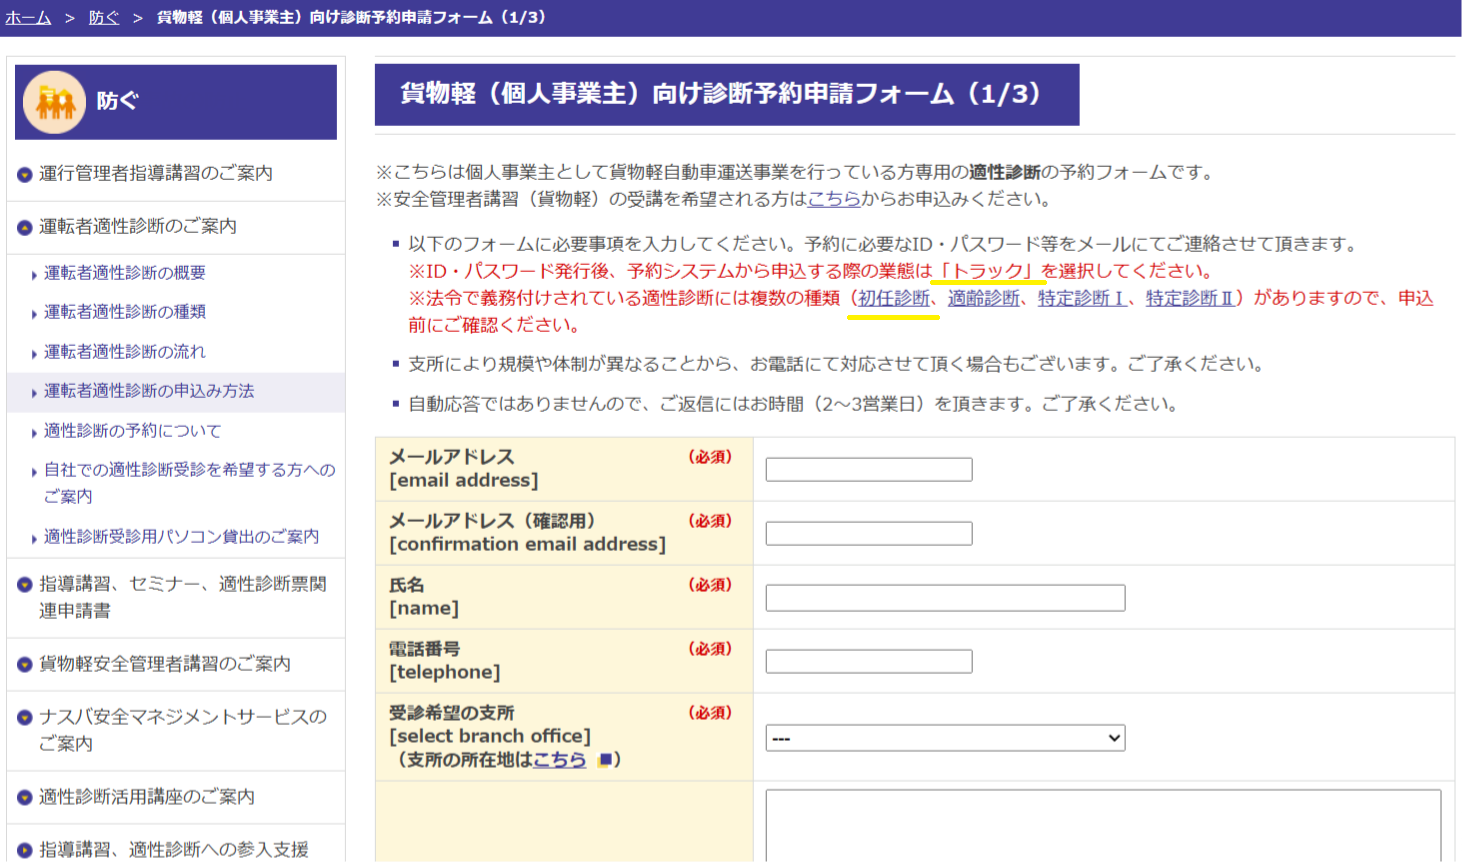Click the external link icon beside 支所の所在地はこちら
The image size is (1462, 862).
tap(604, 760)
